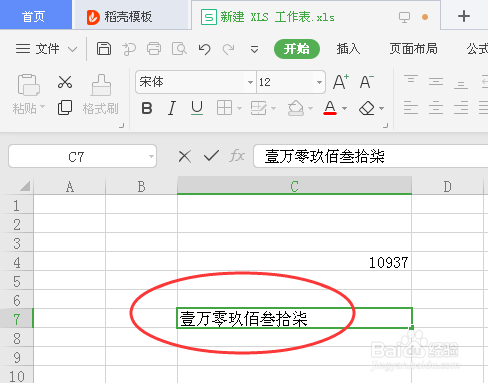Apply the red font color
Image resolution: width=488 pixels, height=383 pixels.
tap(330, 108)
